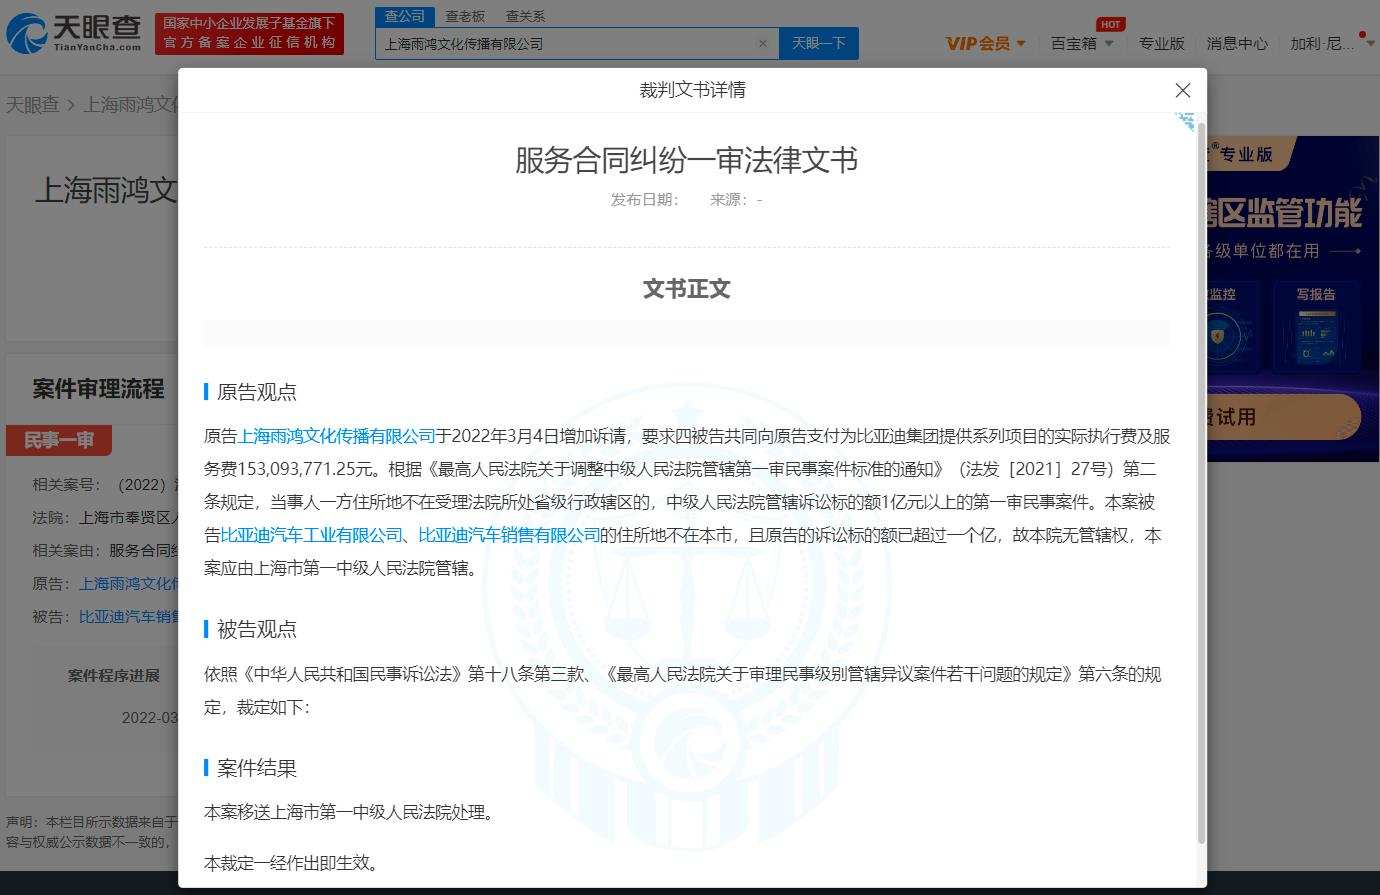This screenshot has width=1380, height=895.
Task: Click the 国家中小企业发展子基金旗下 banner
Action: (249, 33)
